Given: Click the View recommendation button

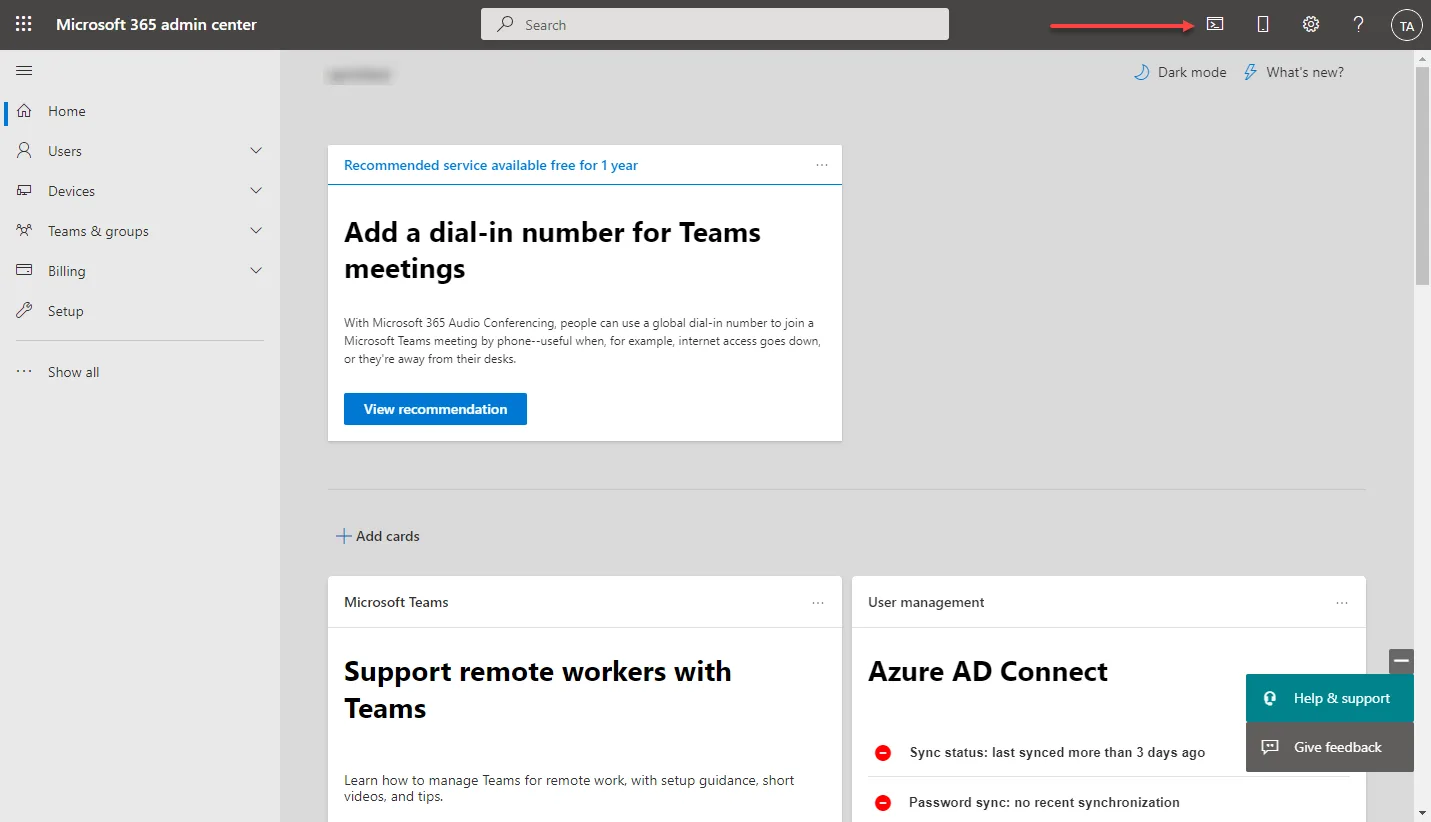Looking at the screenshot, I should (x=435, y=409).
